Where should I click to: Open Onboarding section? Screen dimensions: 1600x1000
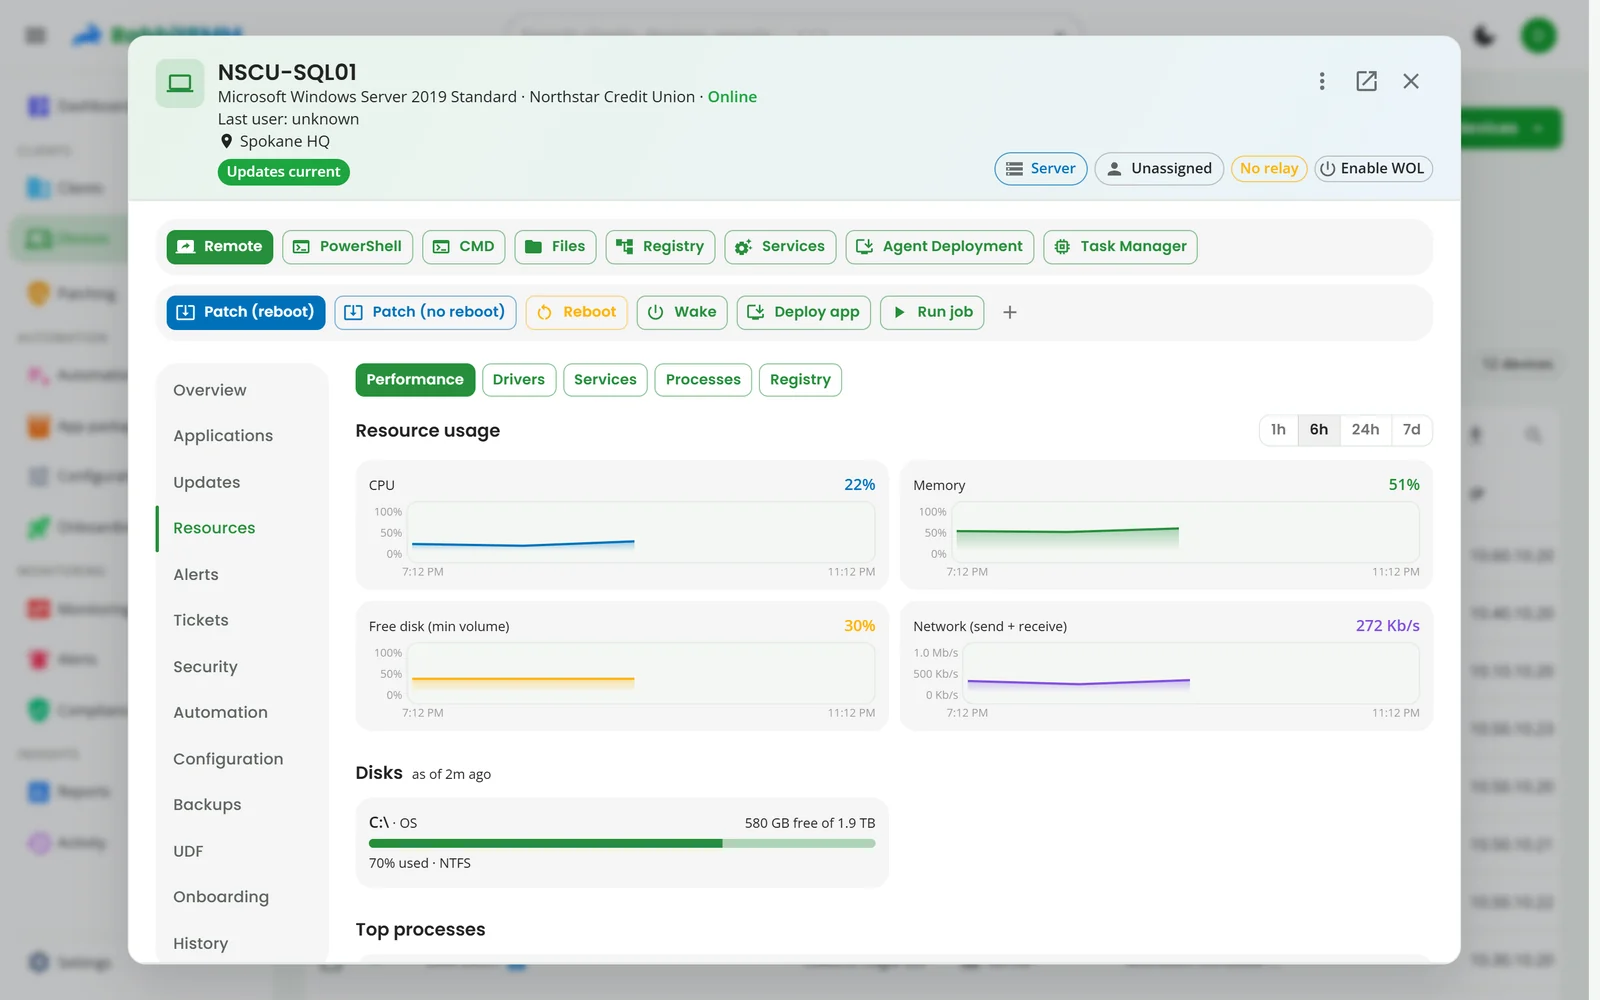tap(242, 897)
